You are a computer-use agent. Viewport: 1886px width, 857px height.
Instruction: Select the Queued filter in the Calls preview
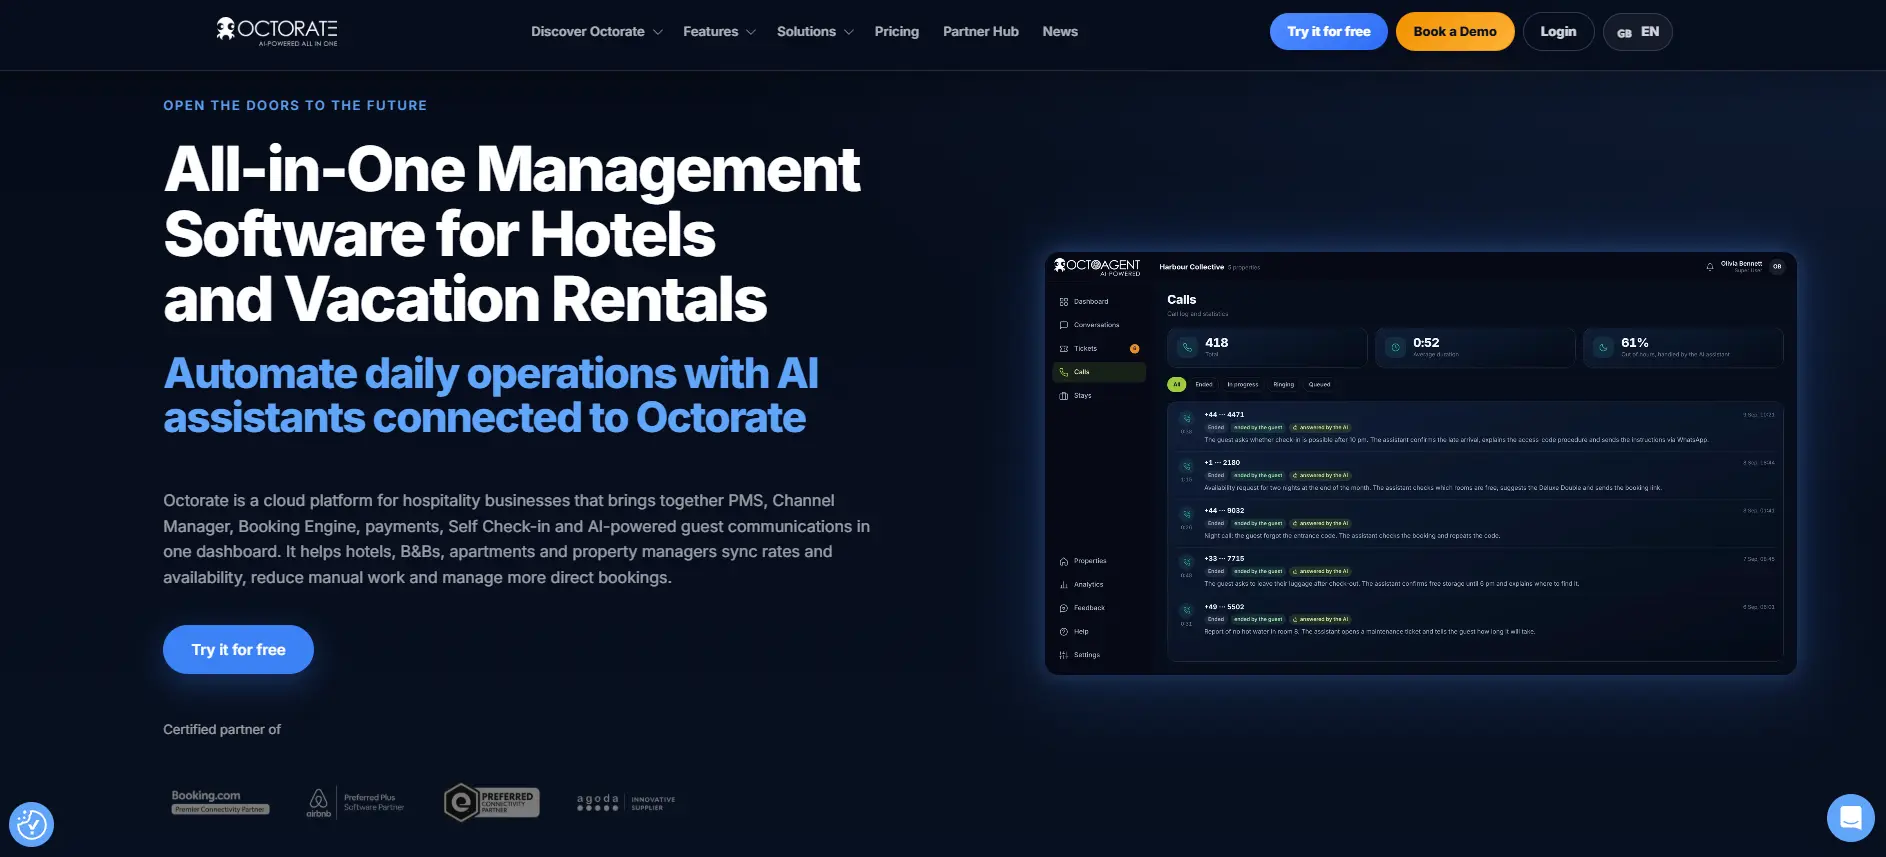pyautogui.click(x=1320, y=385)
